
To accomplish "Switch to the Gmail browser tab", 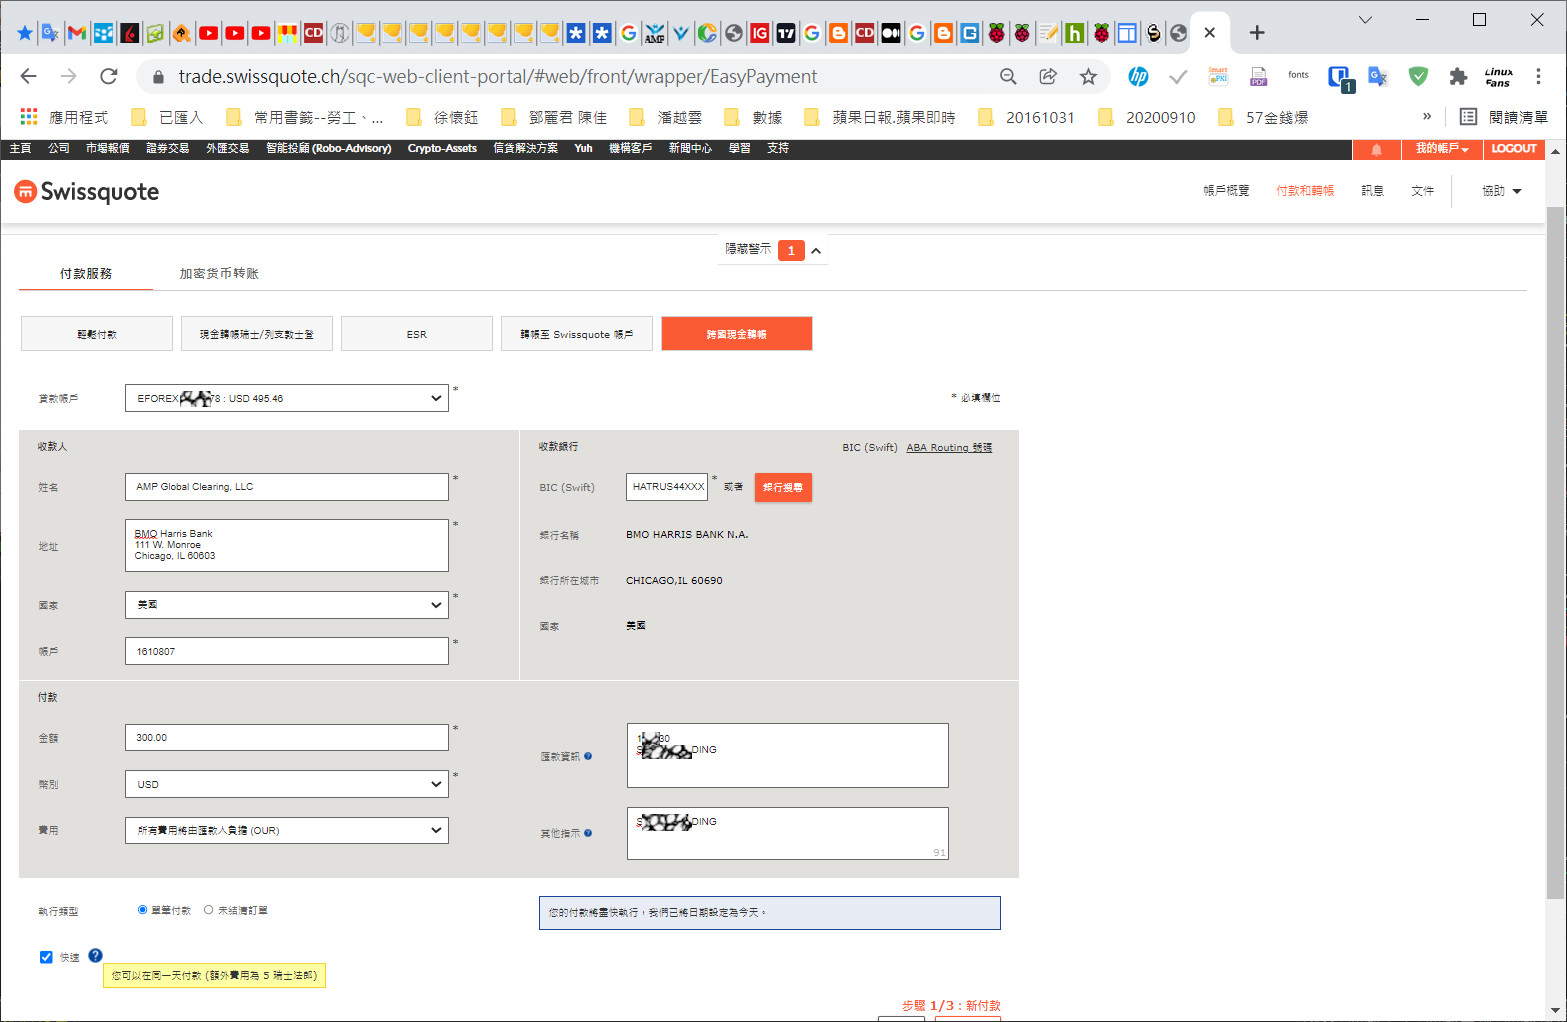I will tap(77, 33).
